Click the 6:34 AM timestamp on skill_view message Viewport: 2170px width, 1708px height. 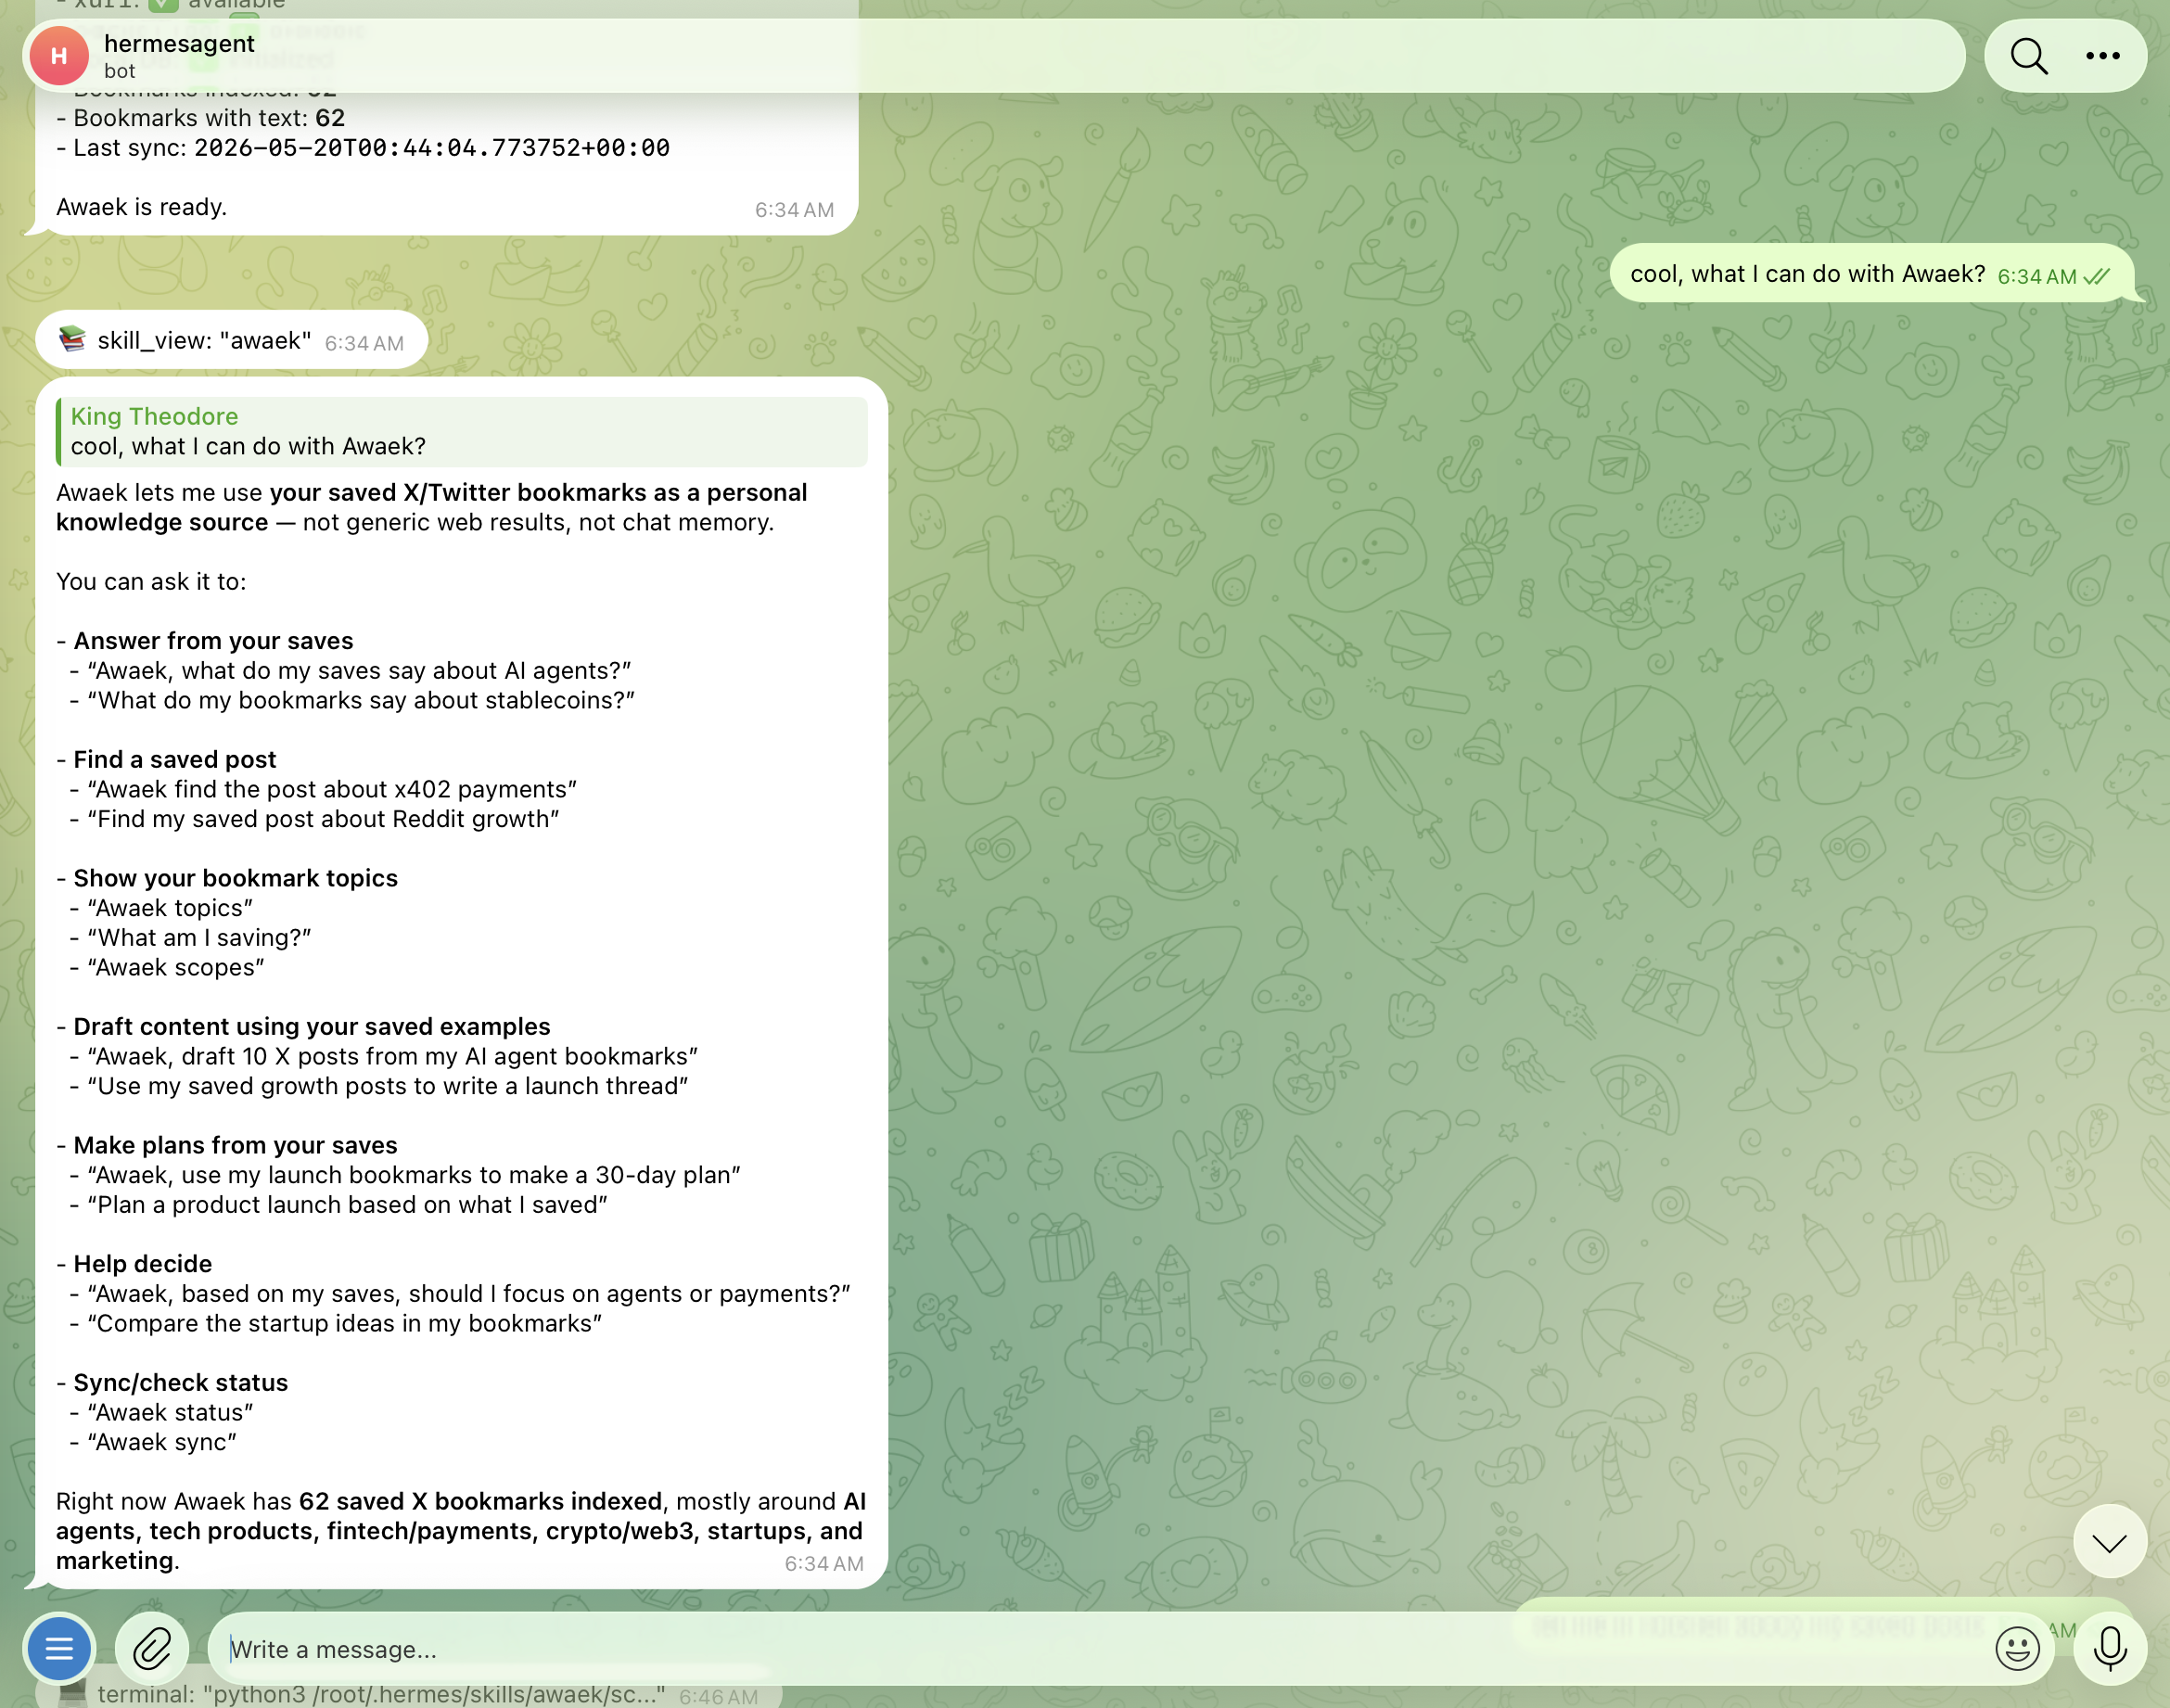coord(364,344)
